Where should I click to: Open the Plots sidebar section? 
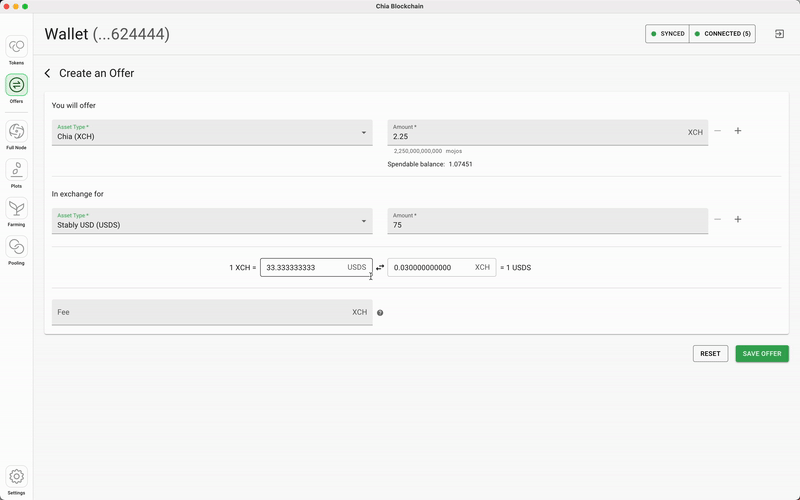[x=16, y=173]
